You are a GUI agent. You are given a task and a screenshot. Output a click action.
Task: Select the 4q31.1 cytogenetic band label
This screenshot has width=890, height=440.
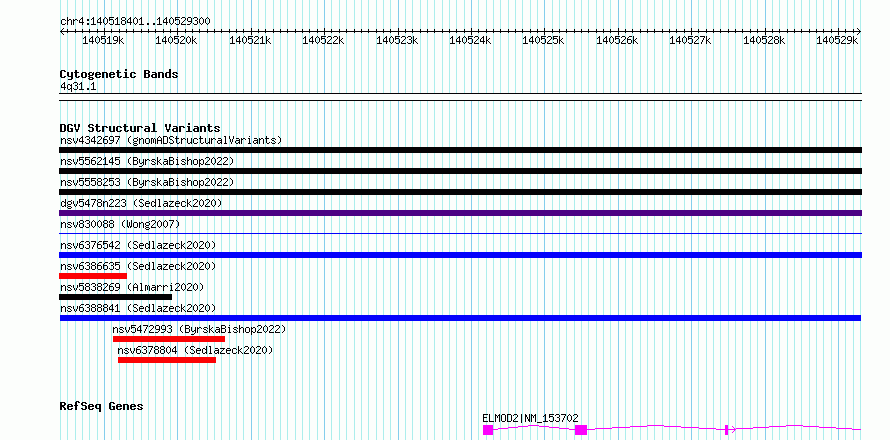tap(78, 86)
